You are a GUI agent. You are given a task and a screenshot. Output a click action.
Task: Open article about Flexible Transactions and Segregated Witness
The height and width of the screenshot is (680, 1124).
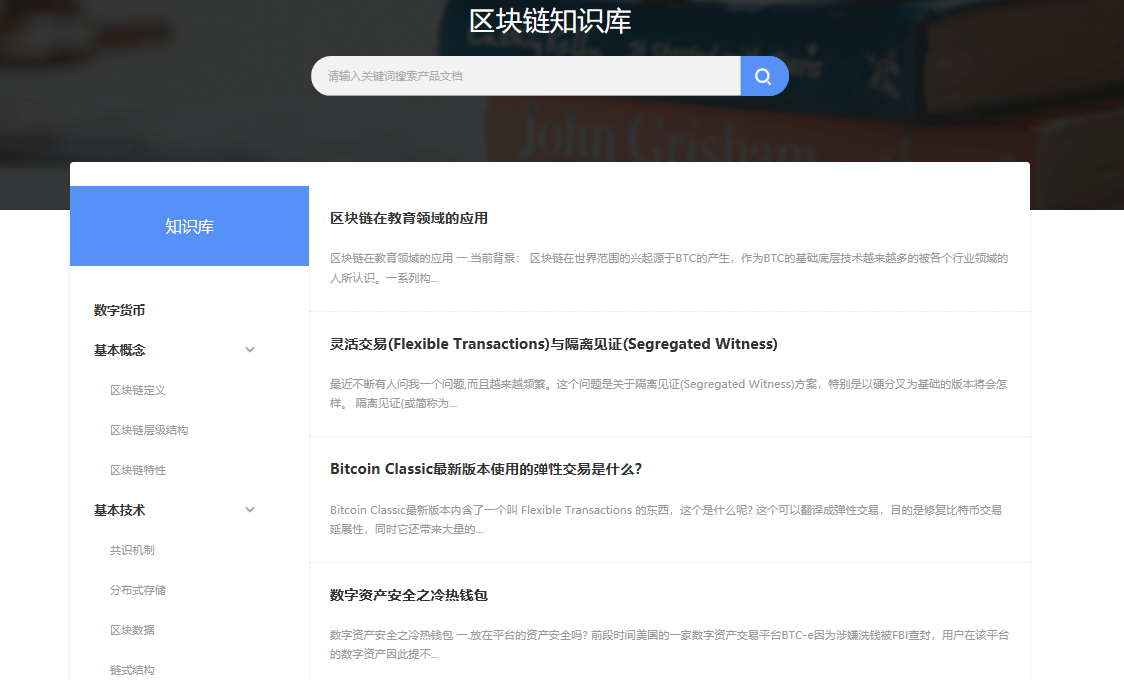tap(553, 345)
